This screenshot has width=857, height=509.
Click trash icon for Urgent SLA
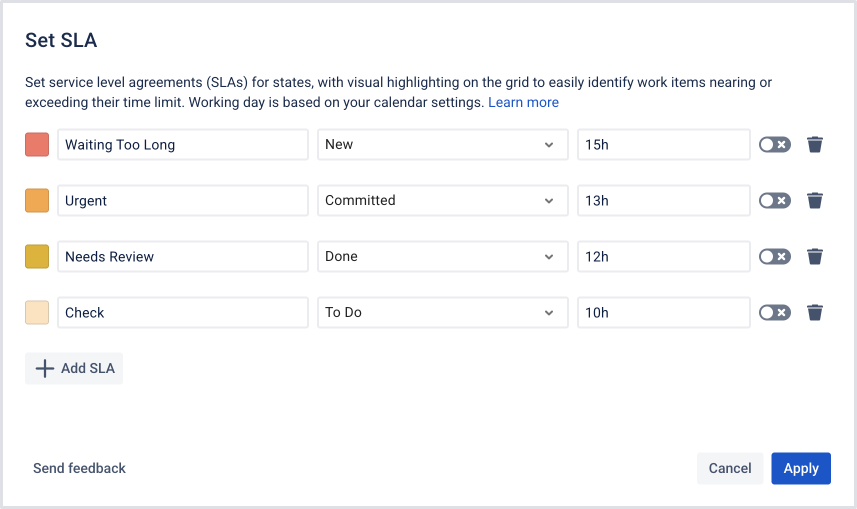(815, 201)
